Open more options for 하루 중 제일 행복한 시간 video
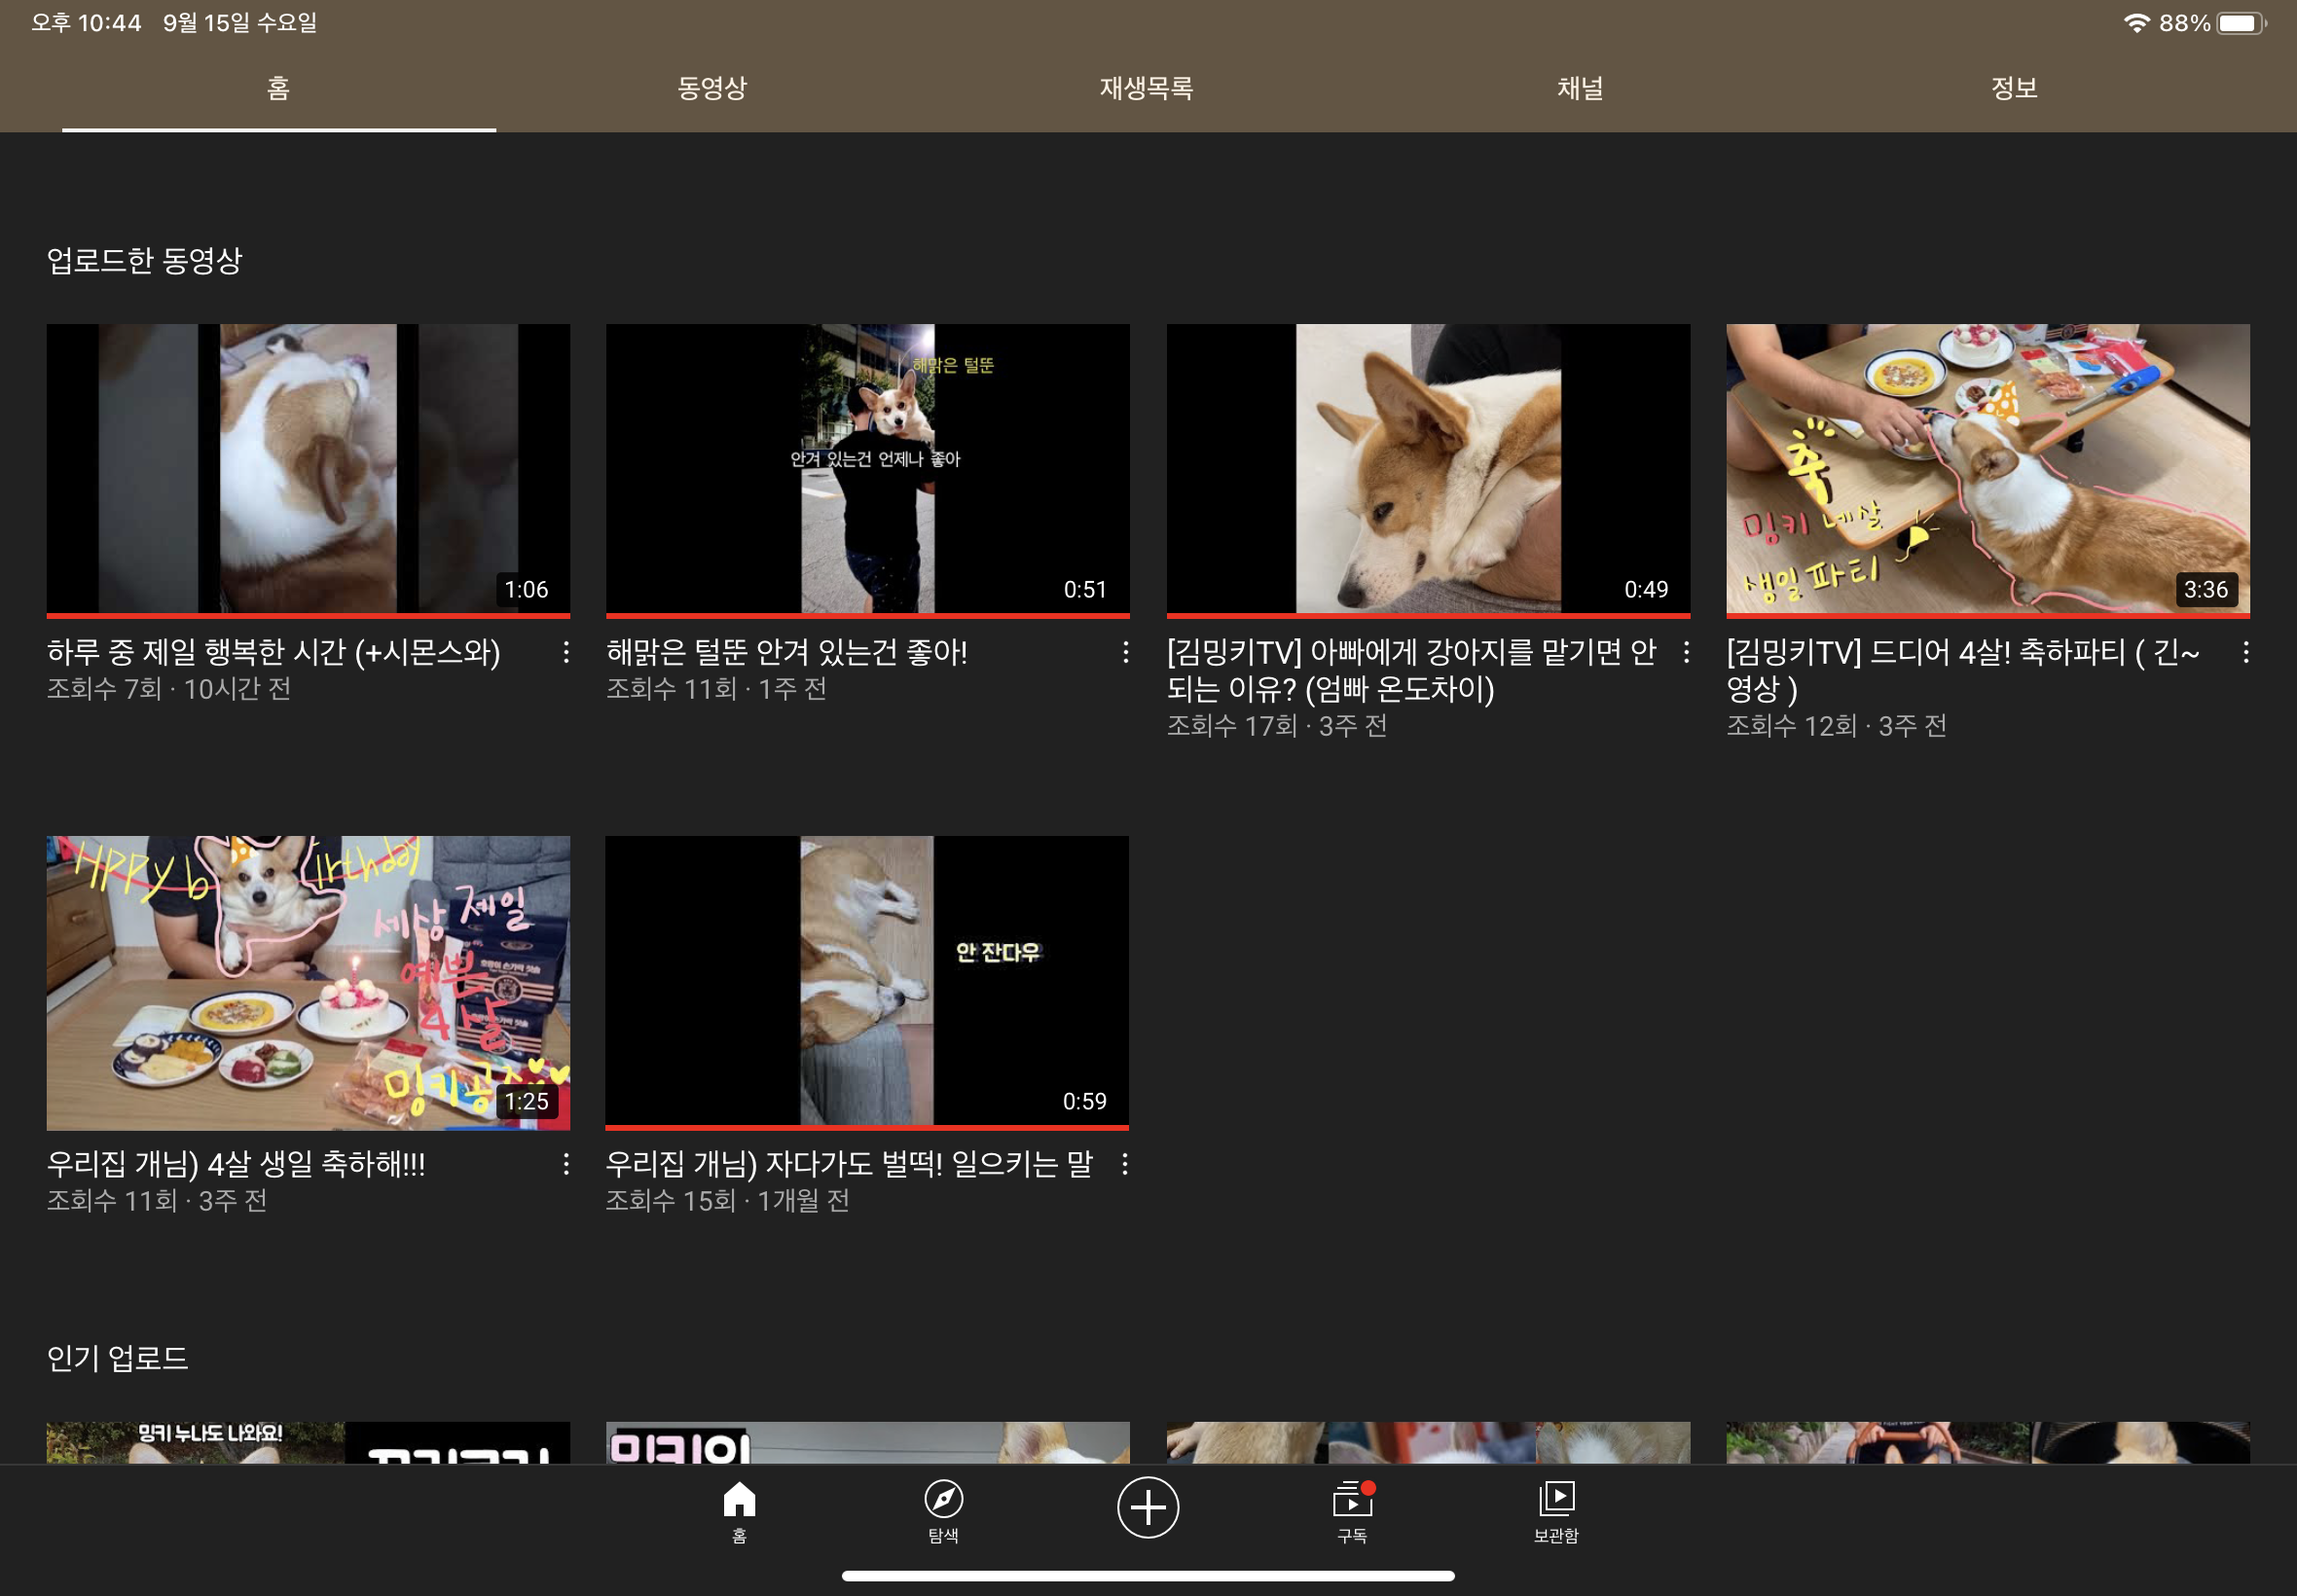2297x1596 pixels. 566,653
